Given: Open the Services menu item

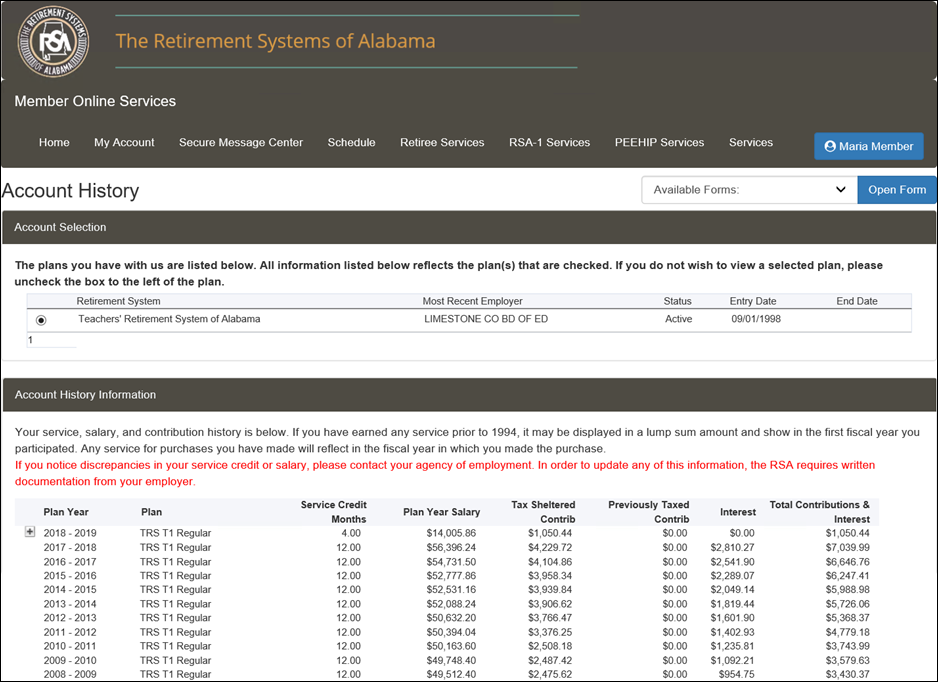Looking at the screenshot, I should pyautogui.click(x=751, y=142).
